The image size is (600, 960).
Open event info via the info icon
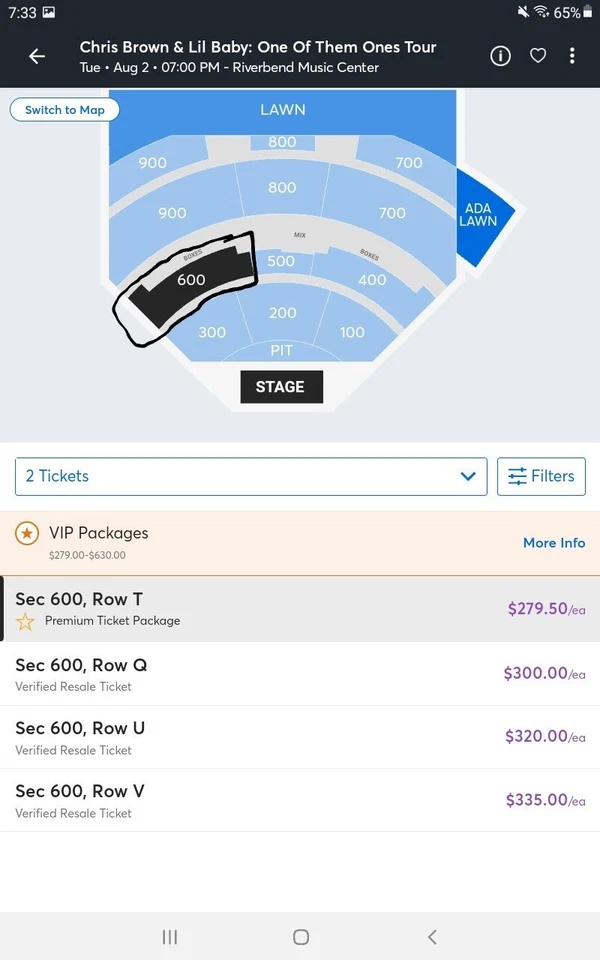[500, 56]
